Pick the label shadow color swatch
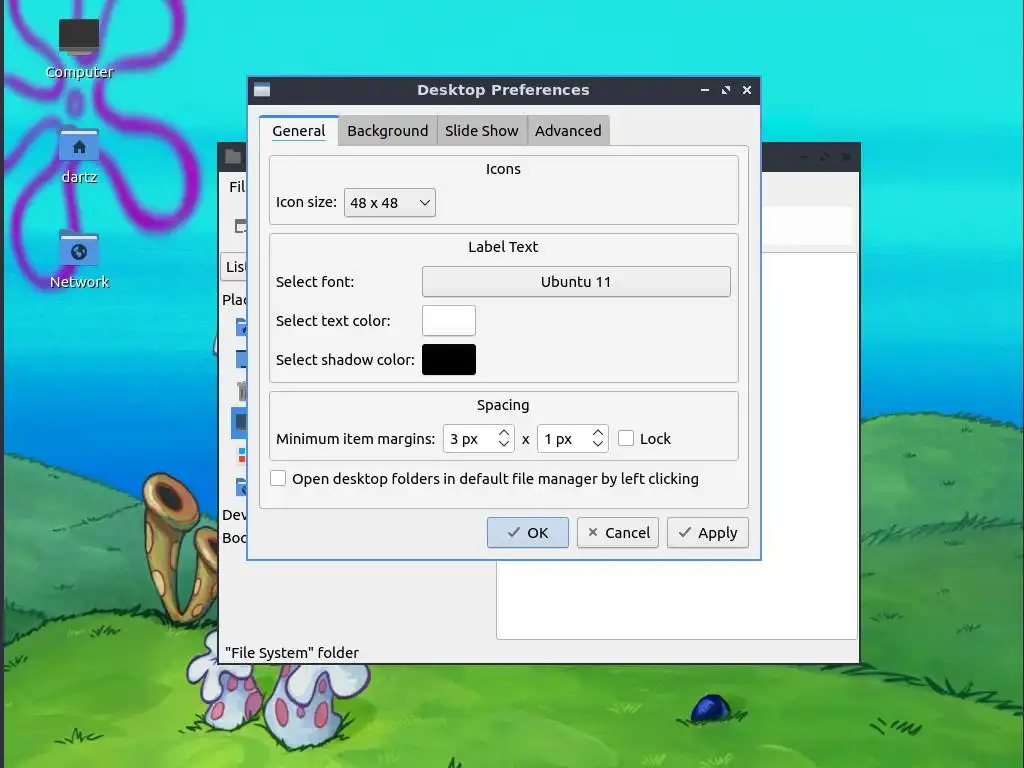1024x768 pixels. coord(449,360)
